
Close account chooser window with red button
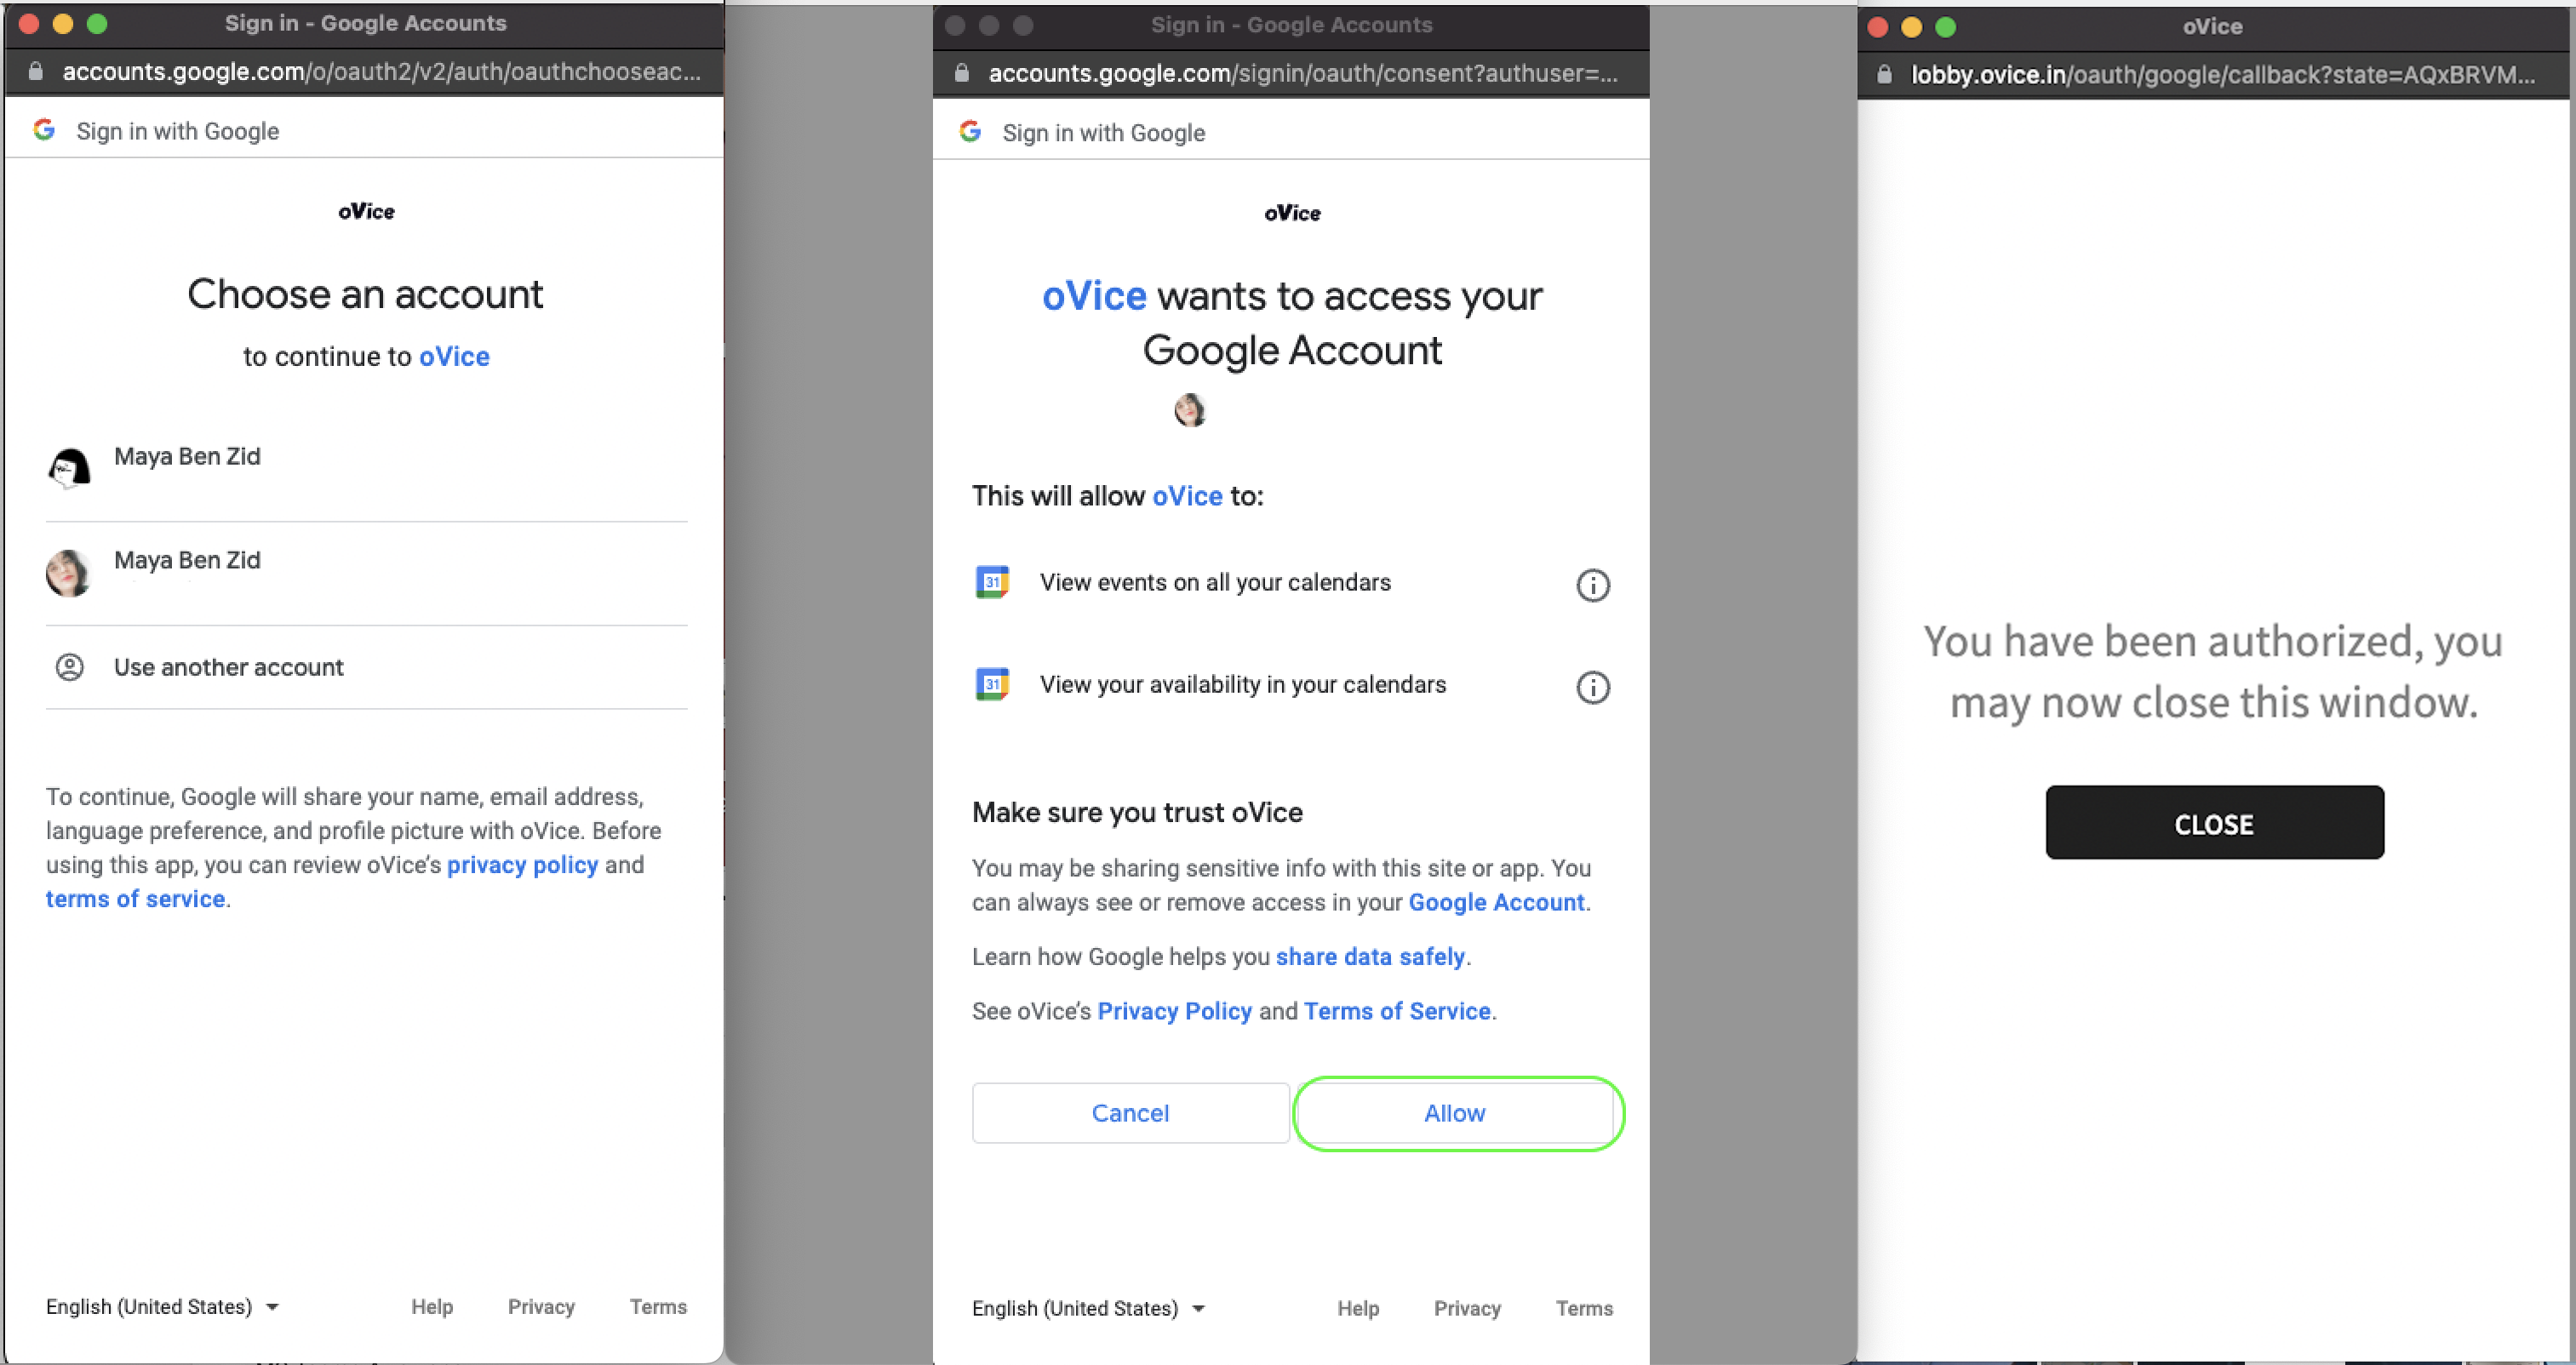coord(29,24)
